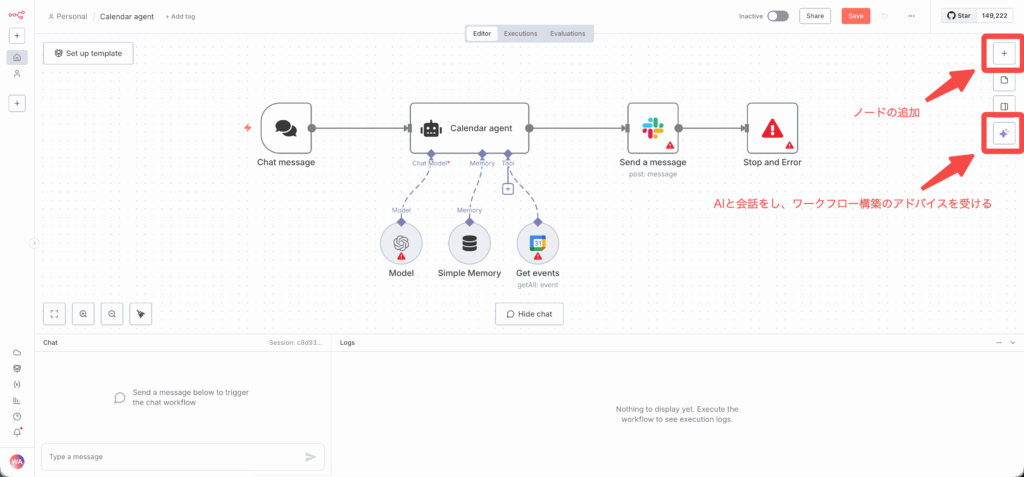Image resolution: width=1024 pixels, height=477 pixels.
Task: Click the zoom out magnifier icon
Action: (112, 314)
